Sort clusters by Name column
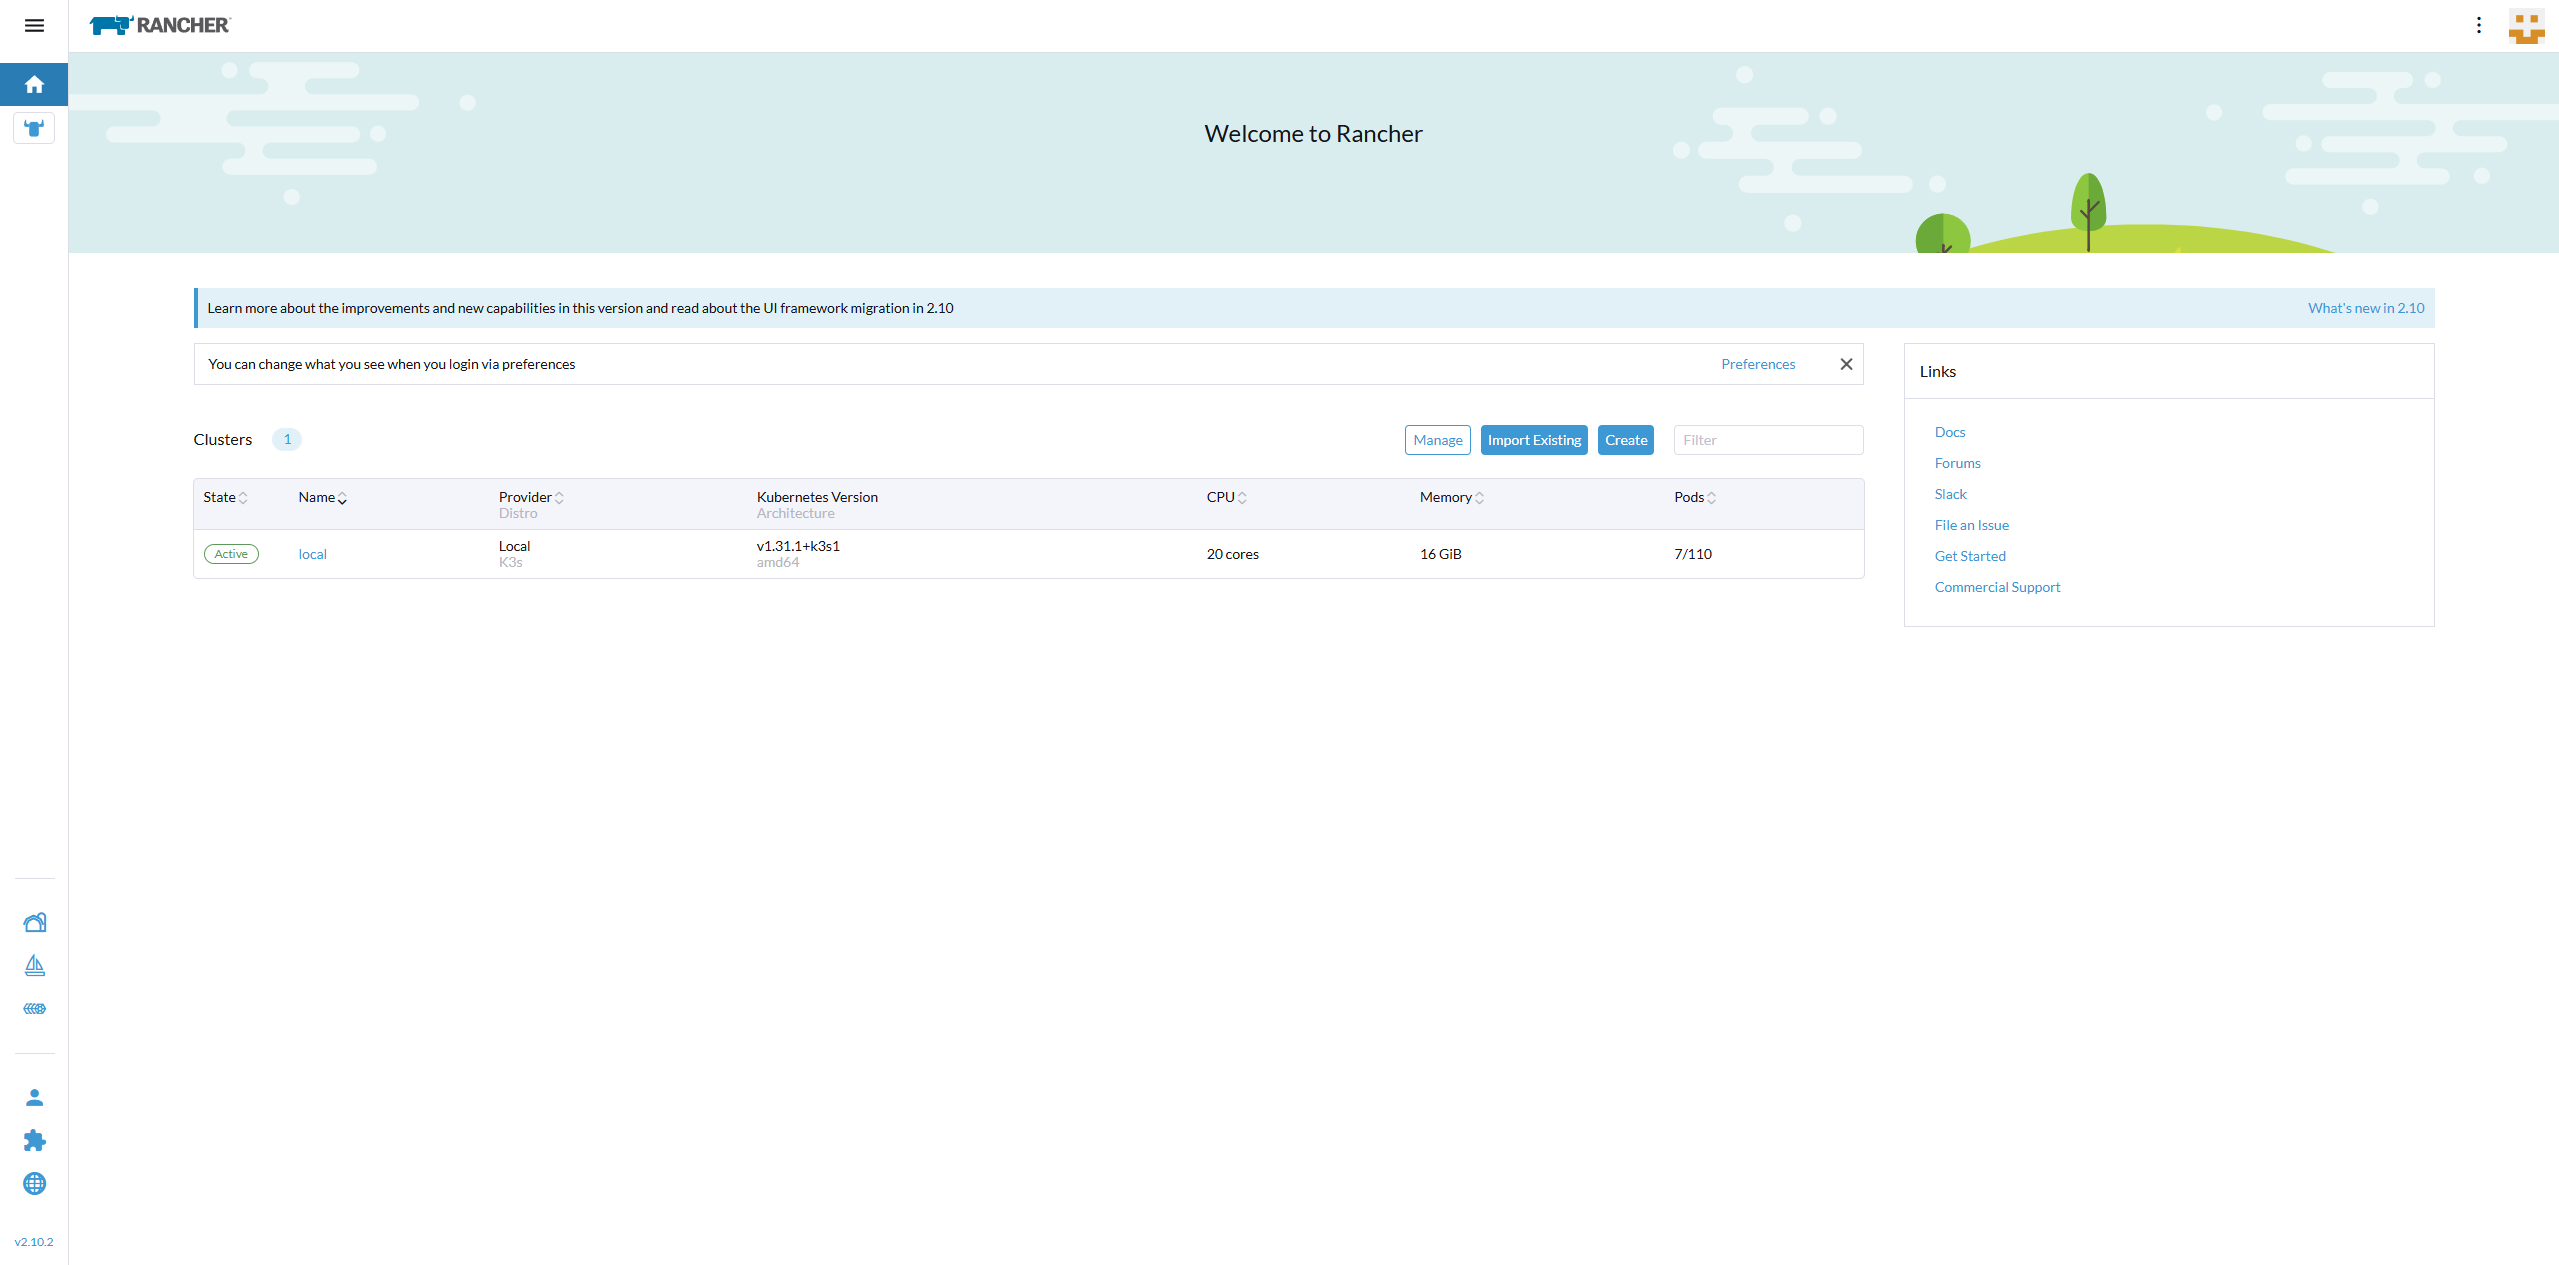This screenshot has width=2559, height=1265. pos(322,497)
